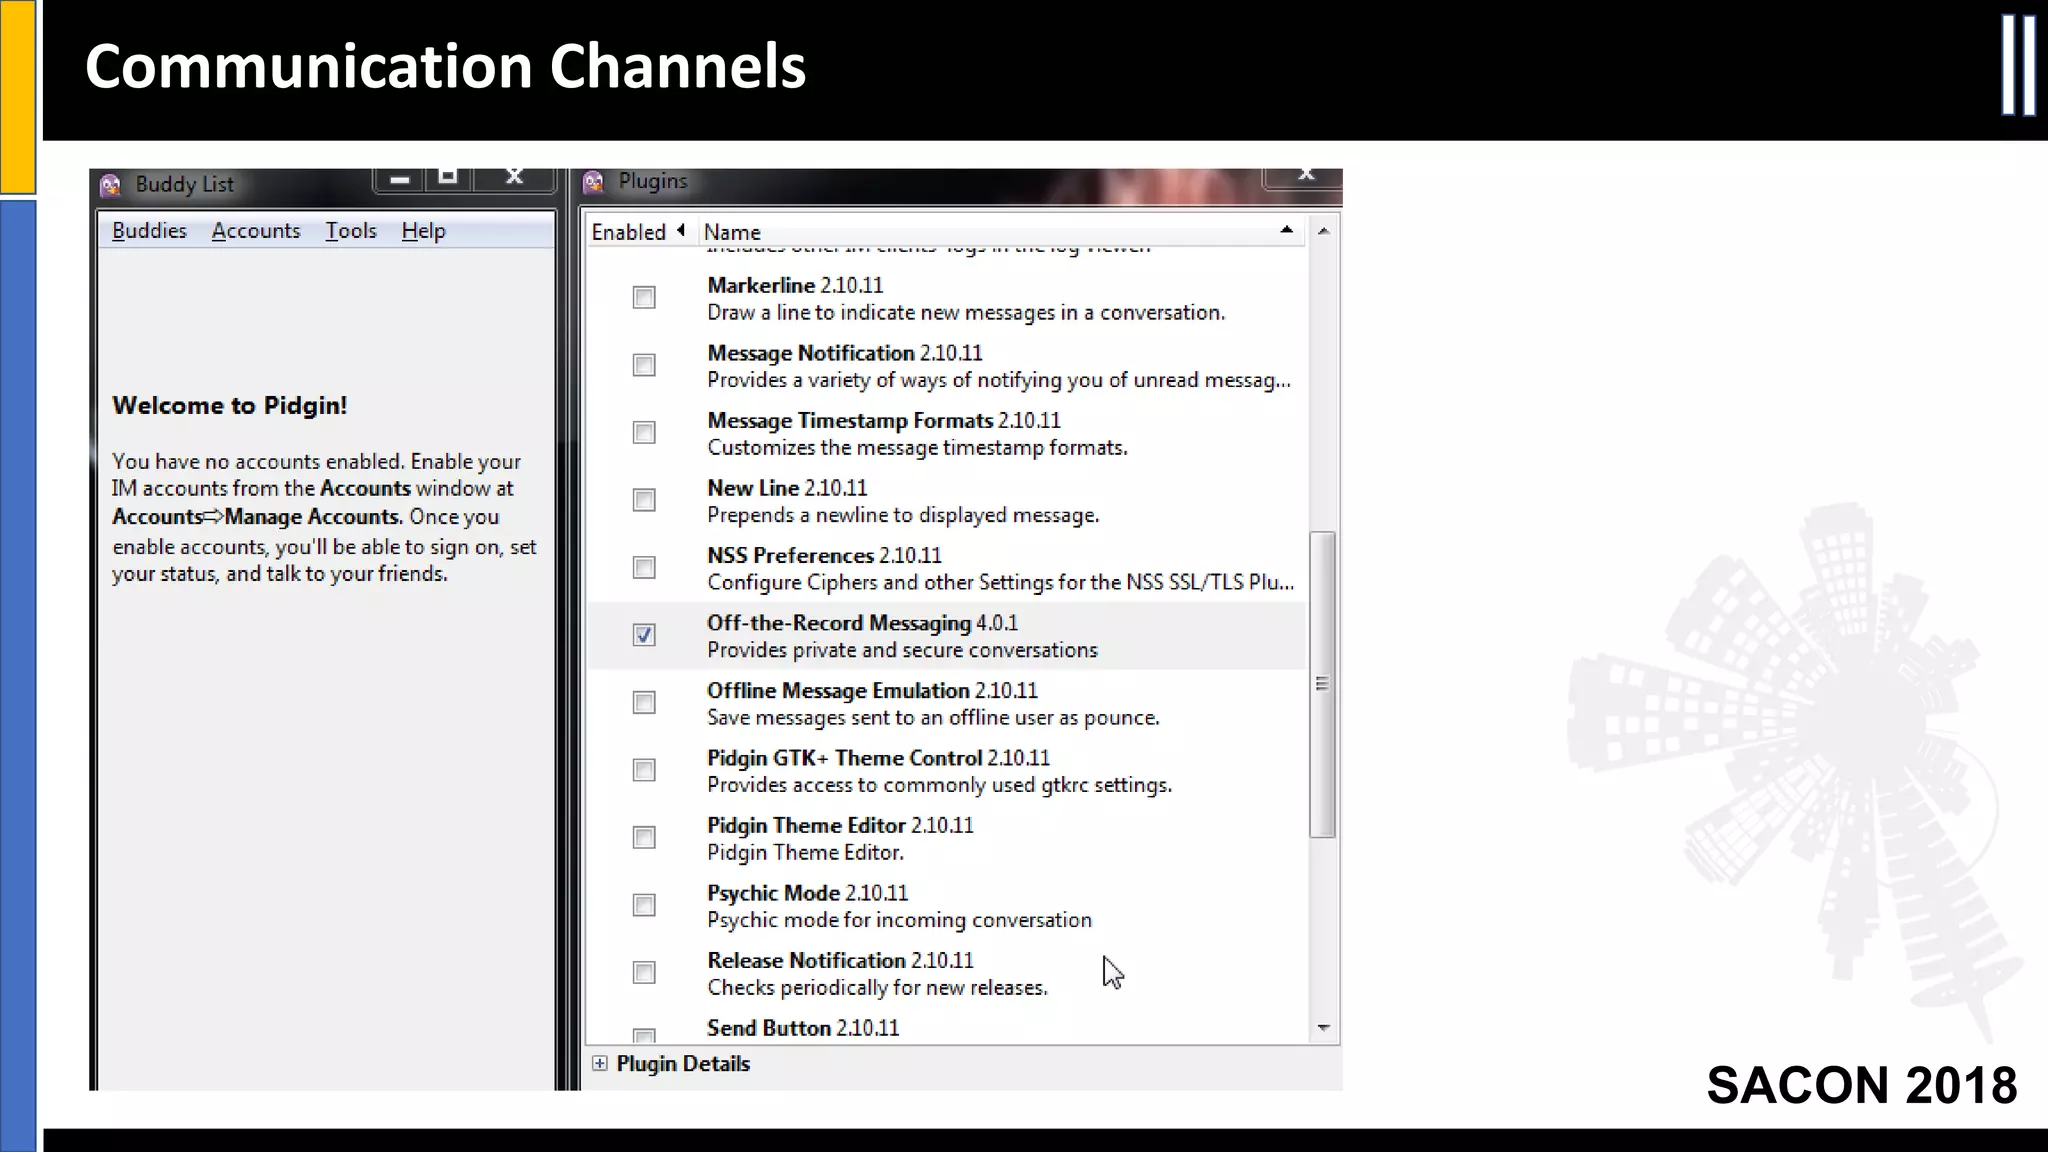Enable the Release Notification plugin checkbox
This screenshot has height=1152, width=2048.
coord(644,972)
